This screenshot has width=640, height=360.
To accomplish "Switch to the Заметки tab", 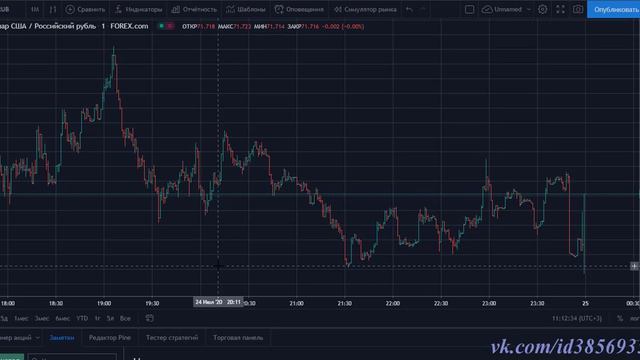I will (x=62, y=338).
